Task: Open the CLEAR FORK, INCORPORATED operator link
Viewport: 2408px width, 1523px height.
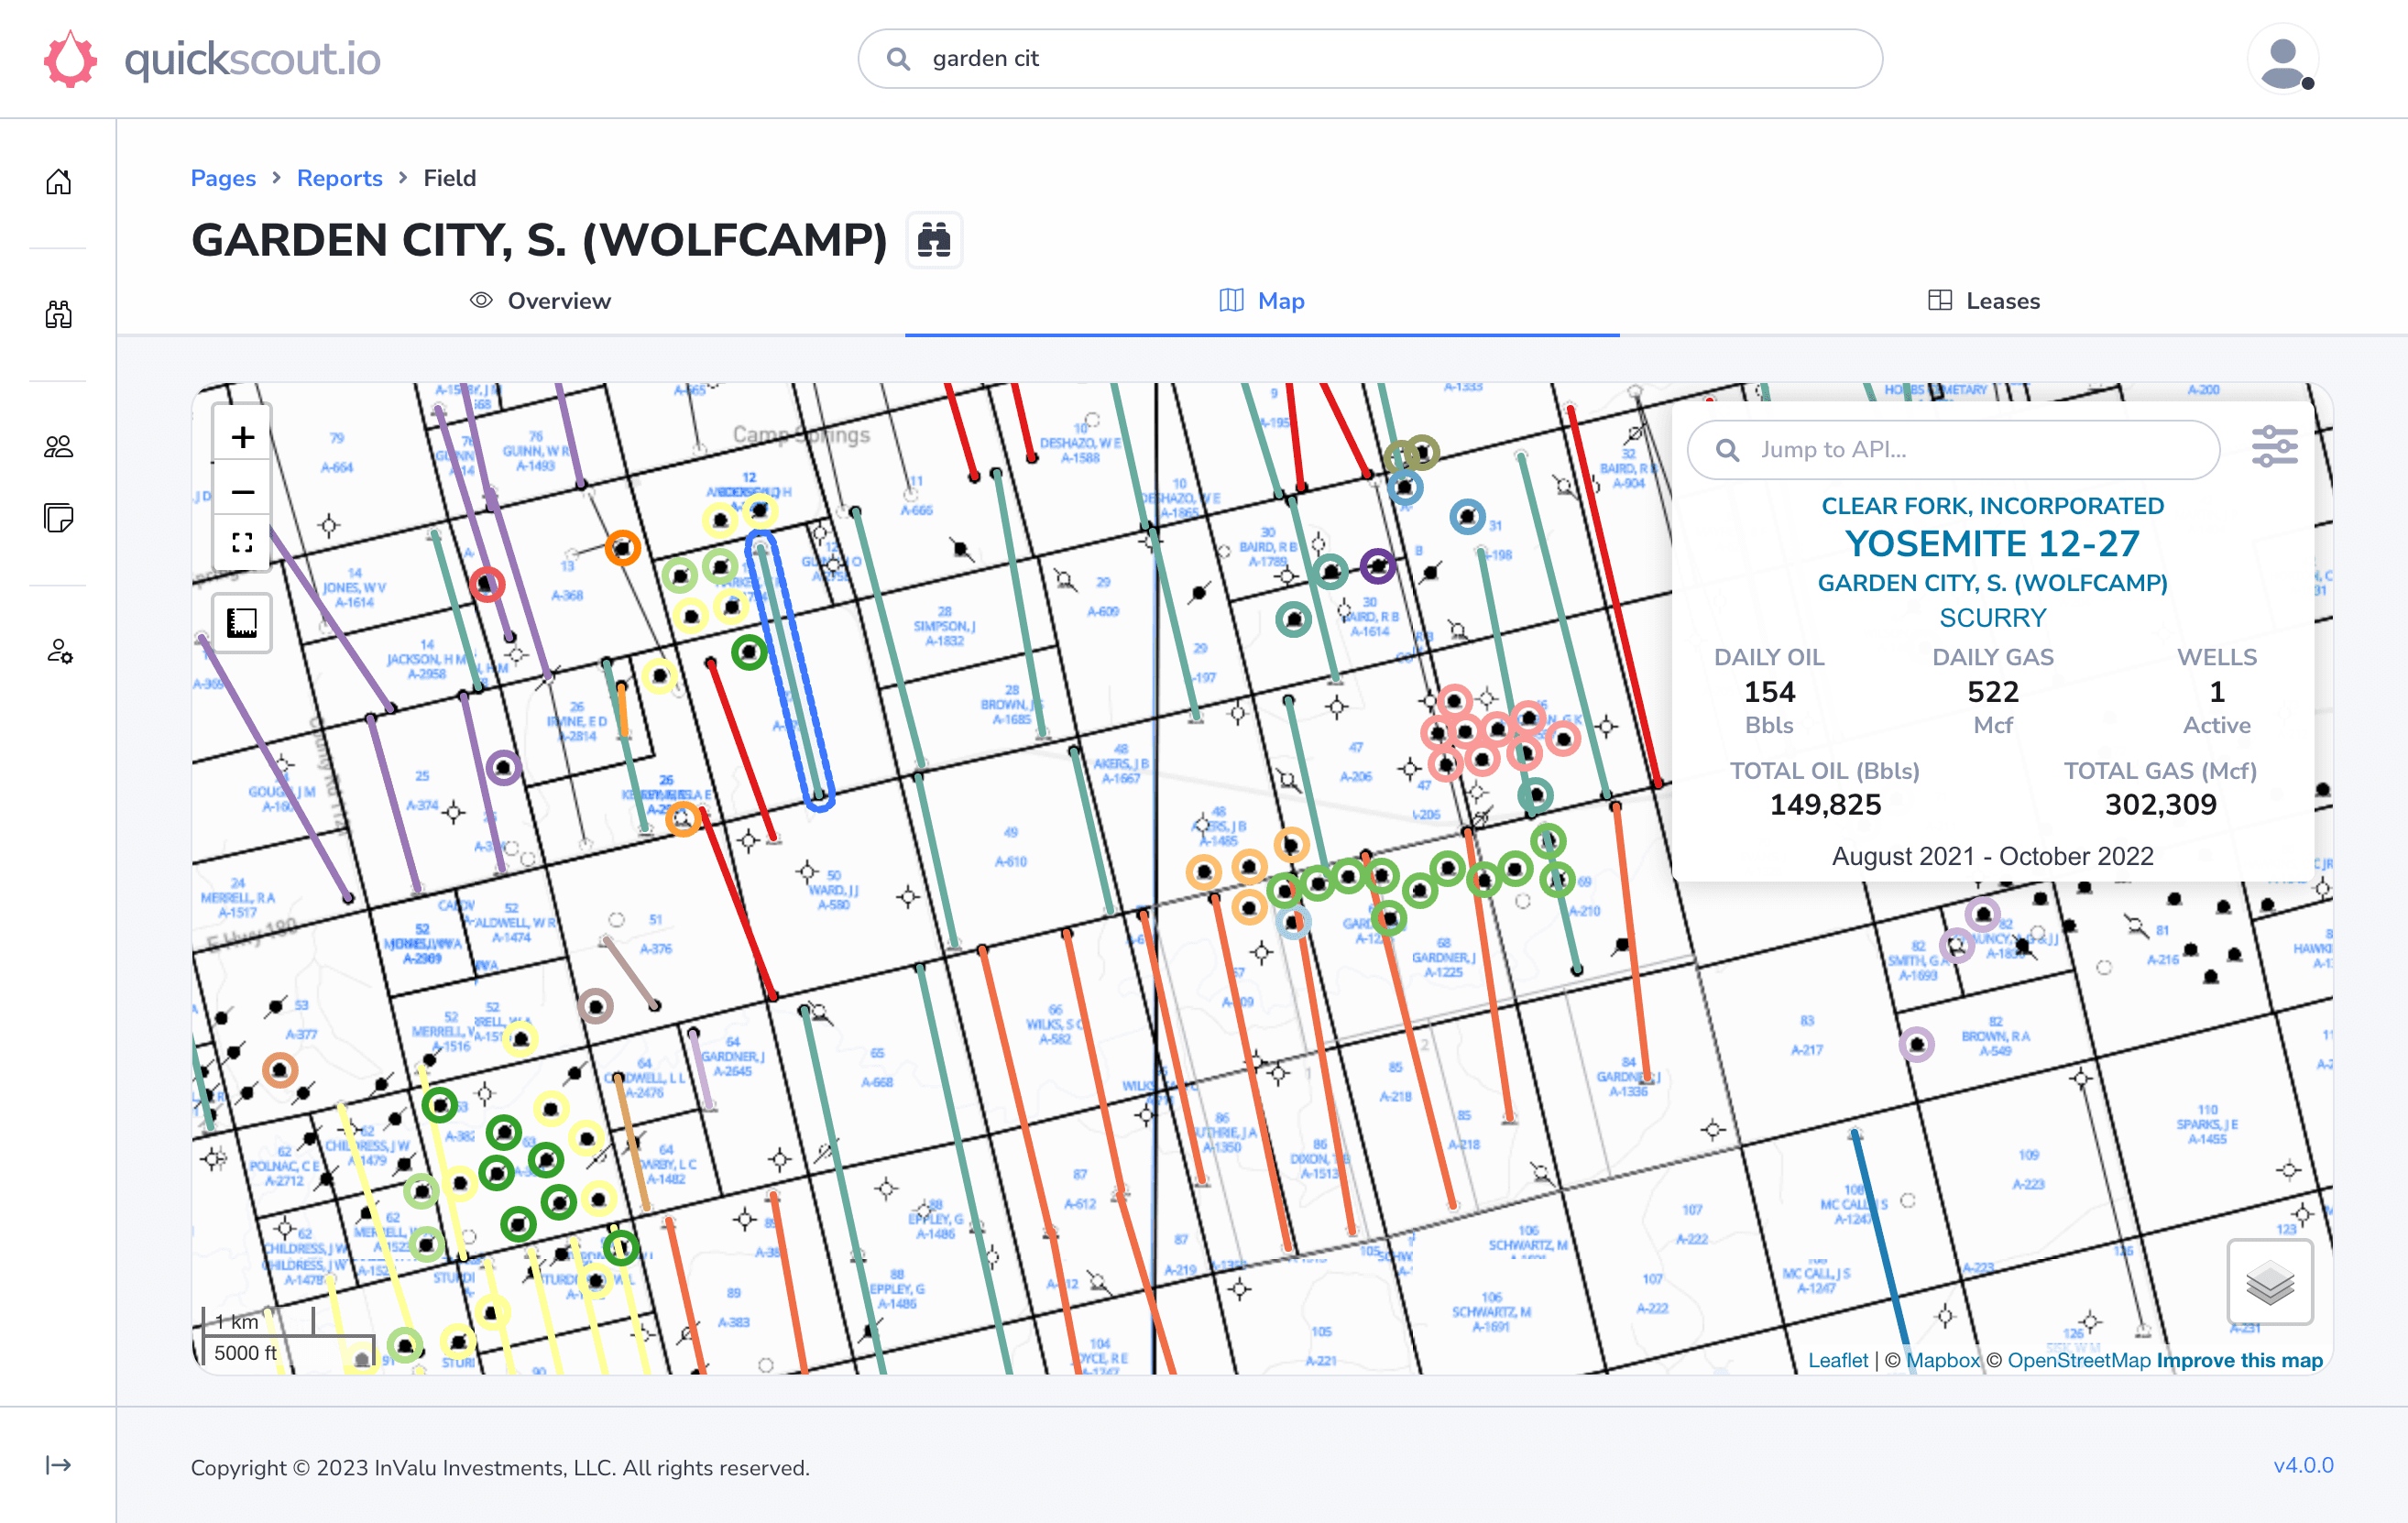Action: click(1992, 506)
